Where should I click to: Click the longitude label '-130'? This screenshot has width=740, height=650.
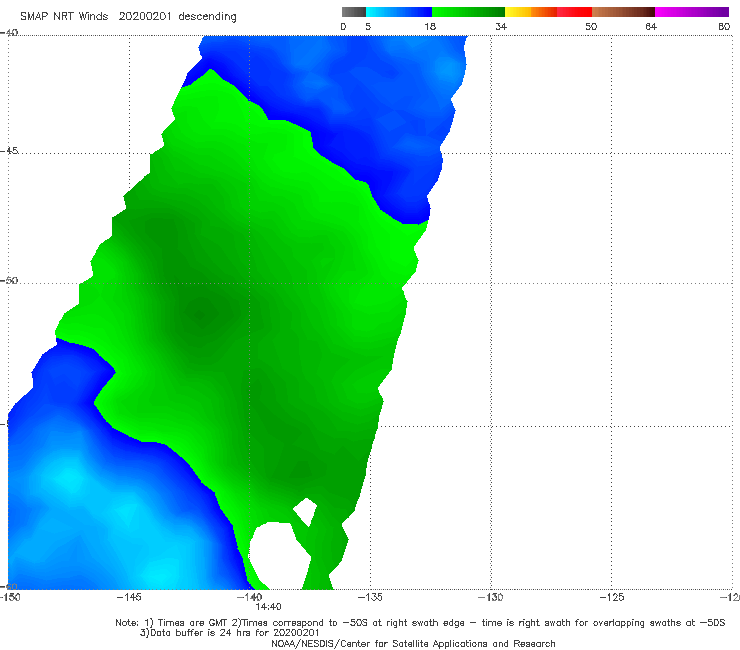(490, 597)
